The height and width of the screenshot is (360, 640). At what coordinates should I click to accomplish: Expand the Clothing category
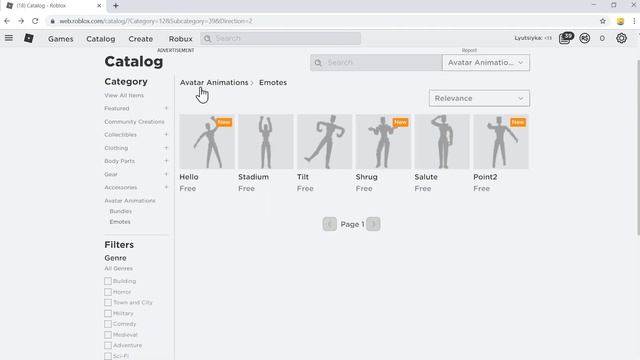166,148
